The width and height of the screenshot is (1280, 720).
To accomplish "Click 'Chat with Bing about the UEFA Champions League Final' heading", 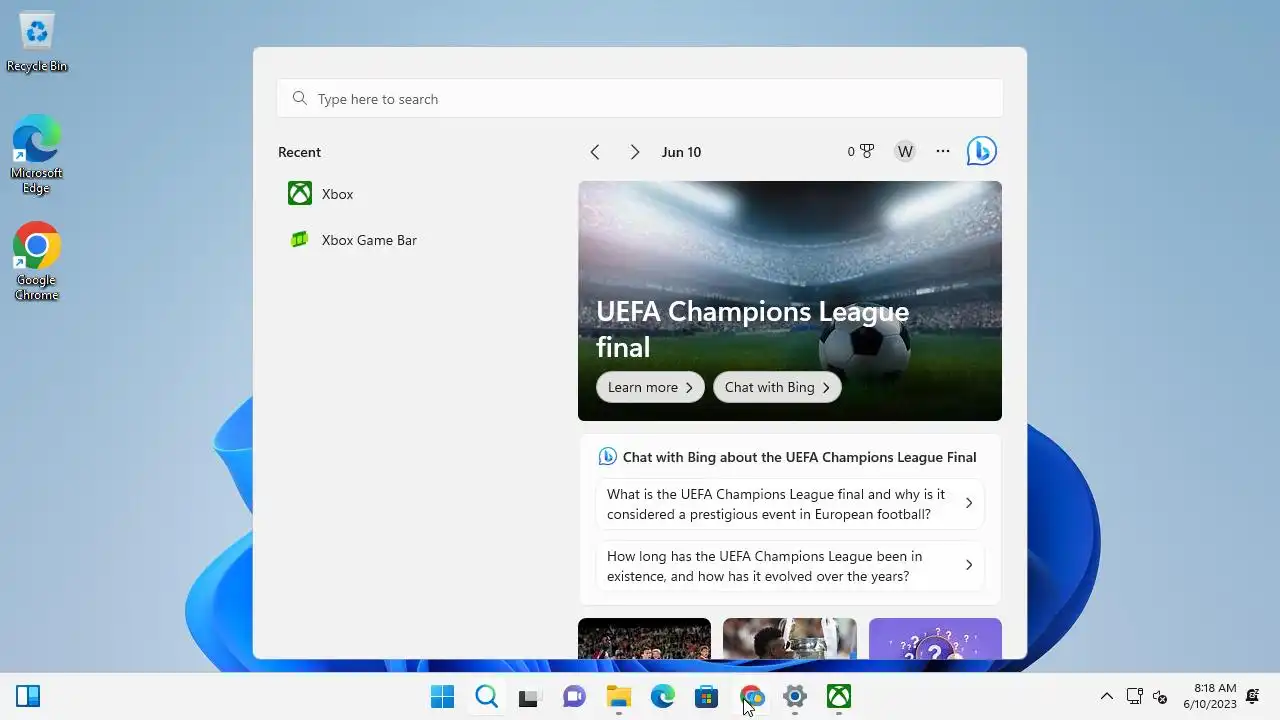I will pos(799,457).
